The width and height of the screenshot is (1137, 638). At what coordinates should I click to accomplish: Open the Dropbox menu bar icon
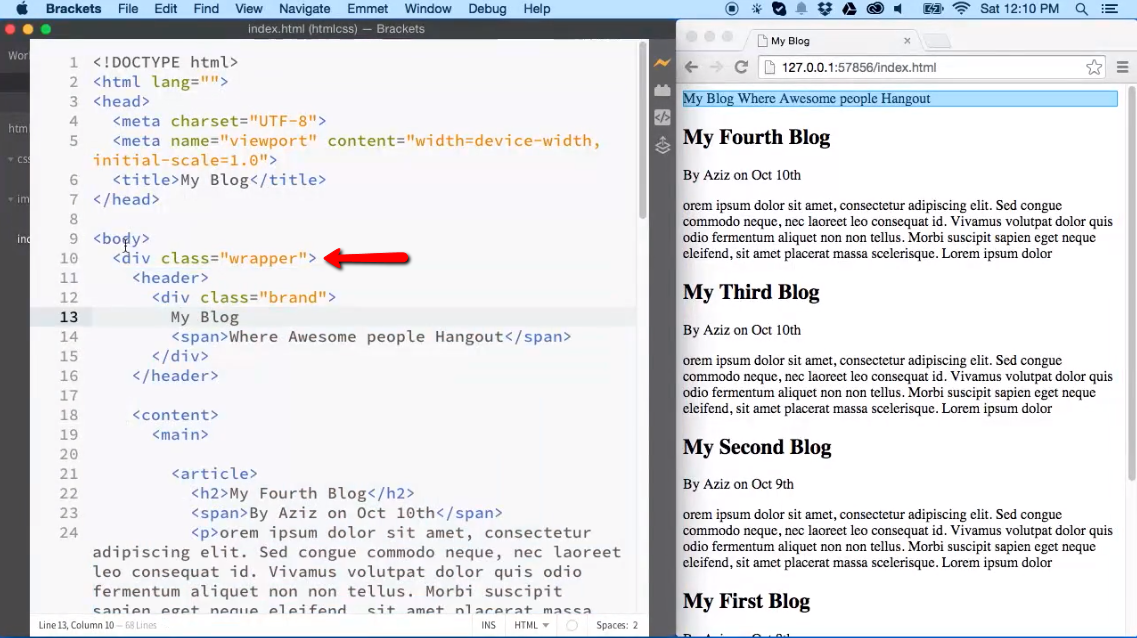824,8
